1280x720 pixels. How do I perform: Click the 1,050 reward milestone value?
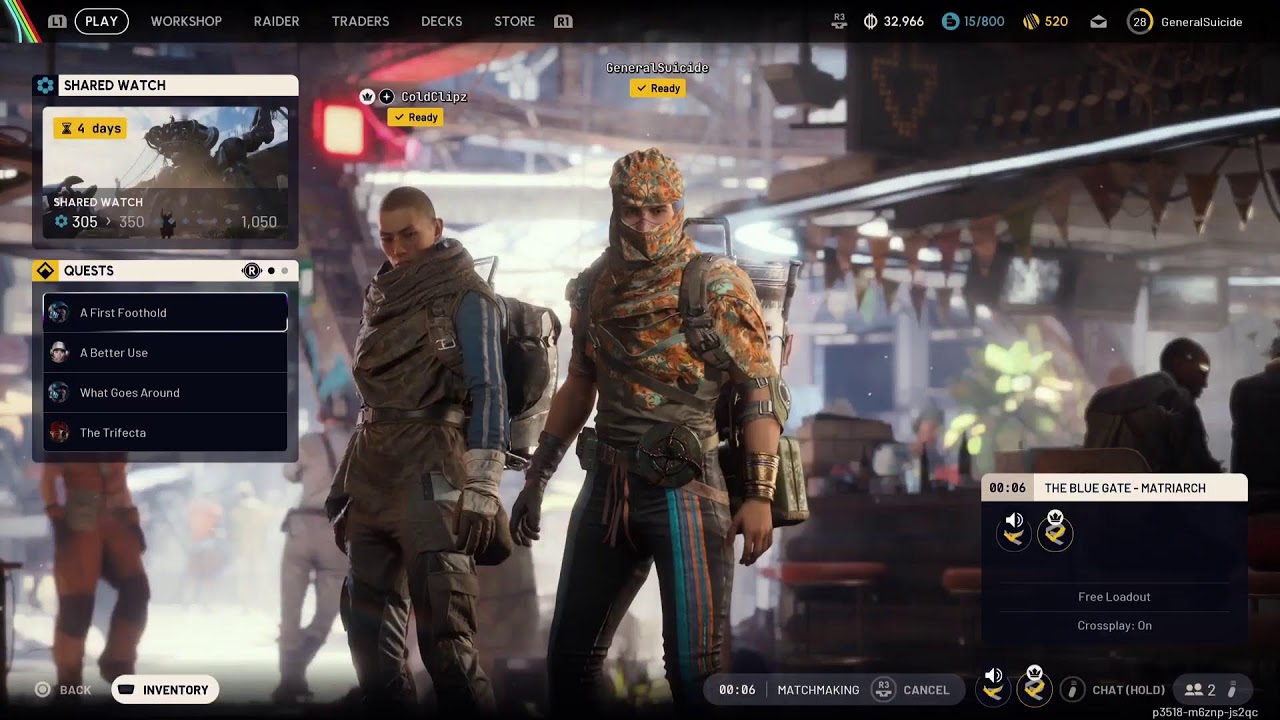[259, 222]
